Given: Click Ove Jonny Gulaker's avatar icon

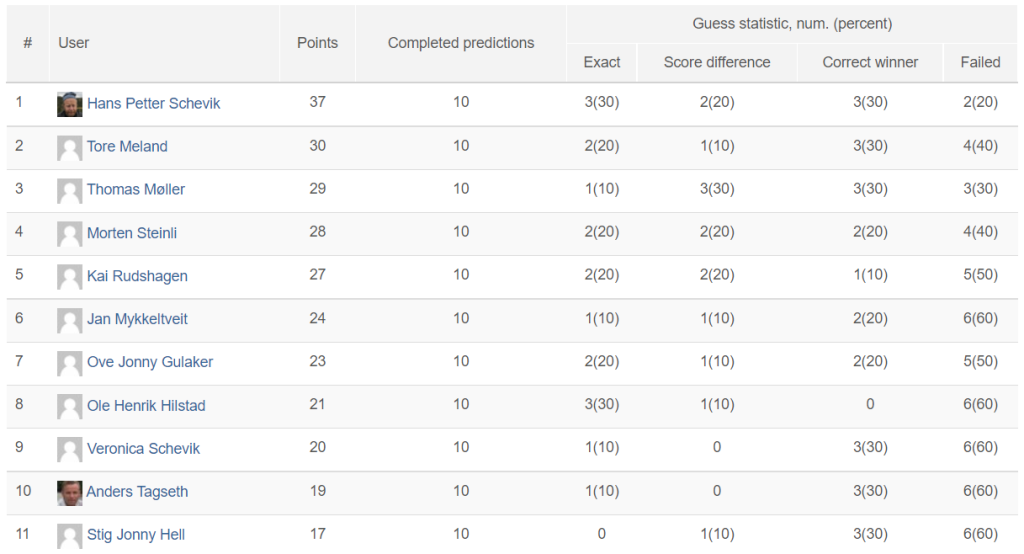Looking at the screenshot, I should pyautogui.click(x=69, y=364).
